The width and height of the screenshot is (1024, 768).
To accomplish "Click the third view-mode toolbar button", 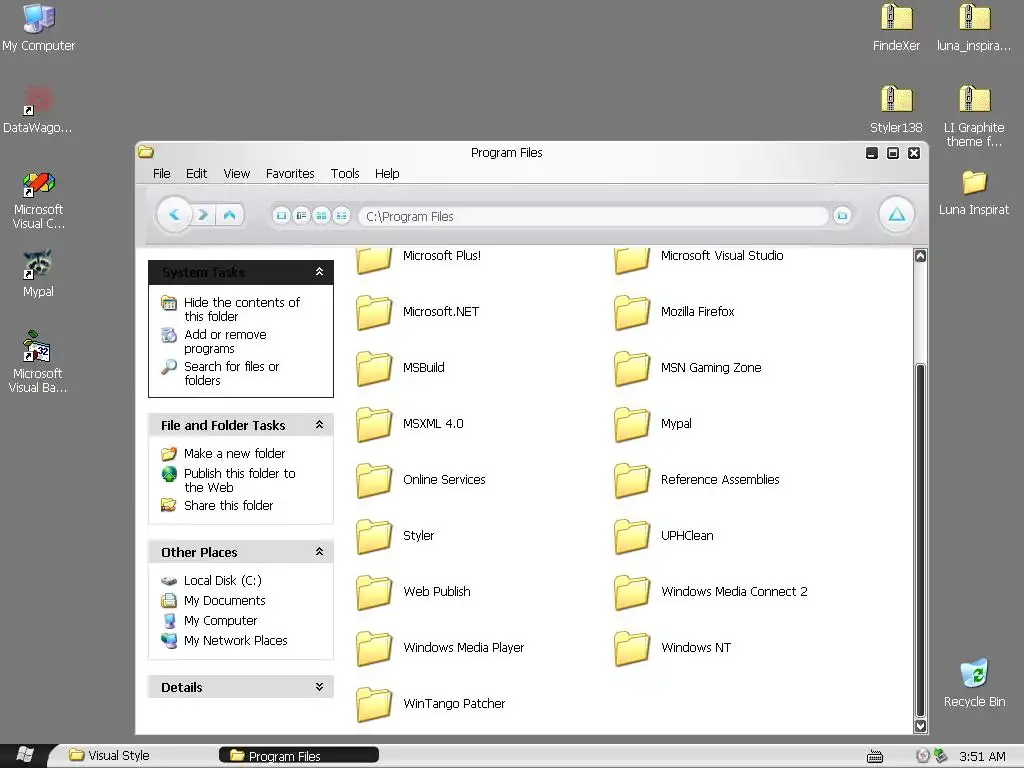I will (321, 216).
